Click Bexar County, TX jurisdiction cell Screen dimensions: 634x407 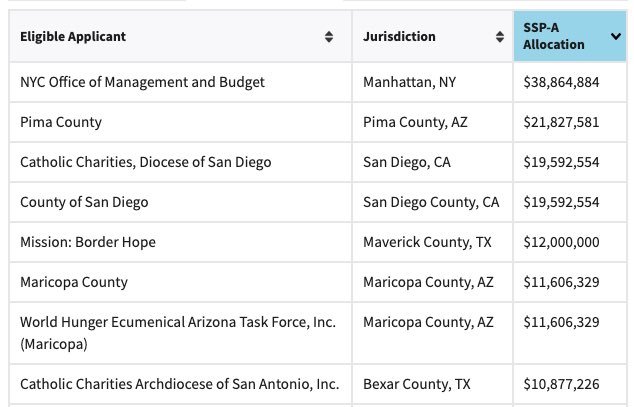(x=433, y=384)
